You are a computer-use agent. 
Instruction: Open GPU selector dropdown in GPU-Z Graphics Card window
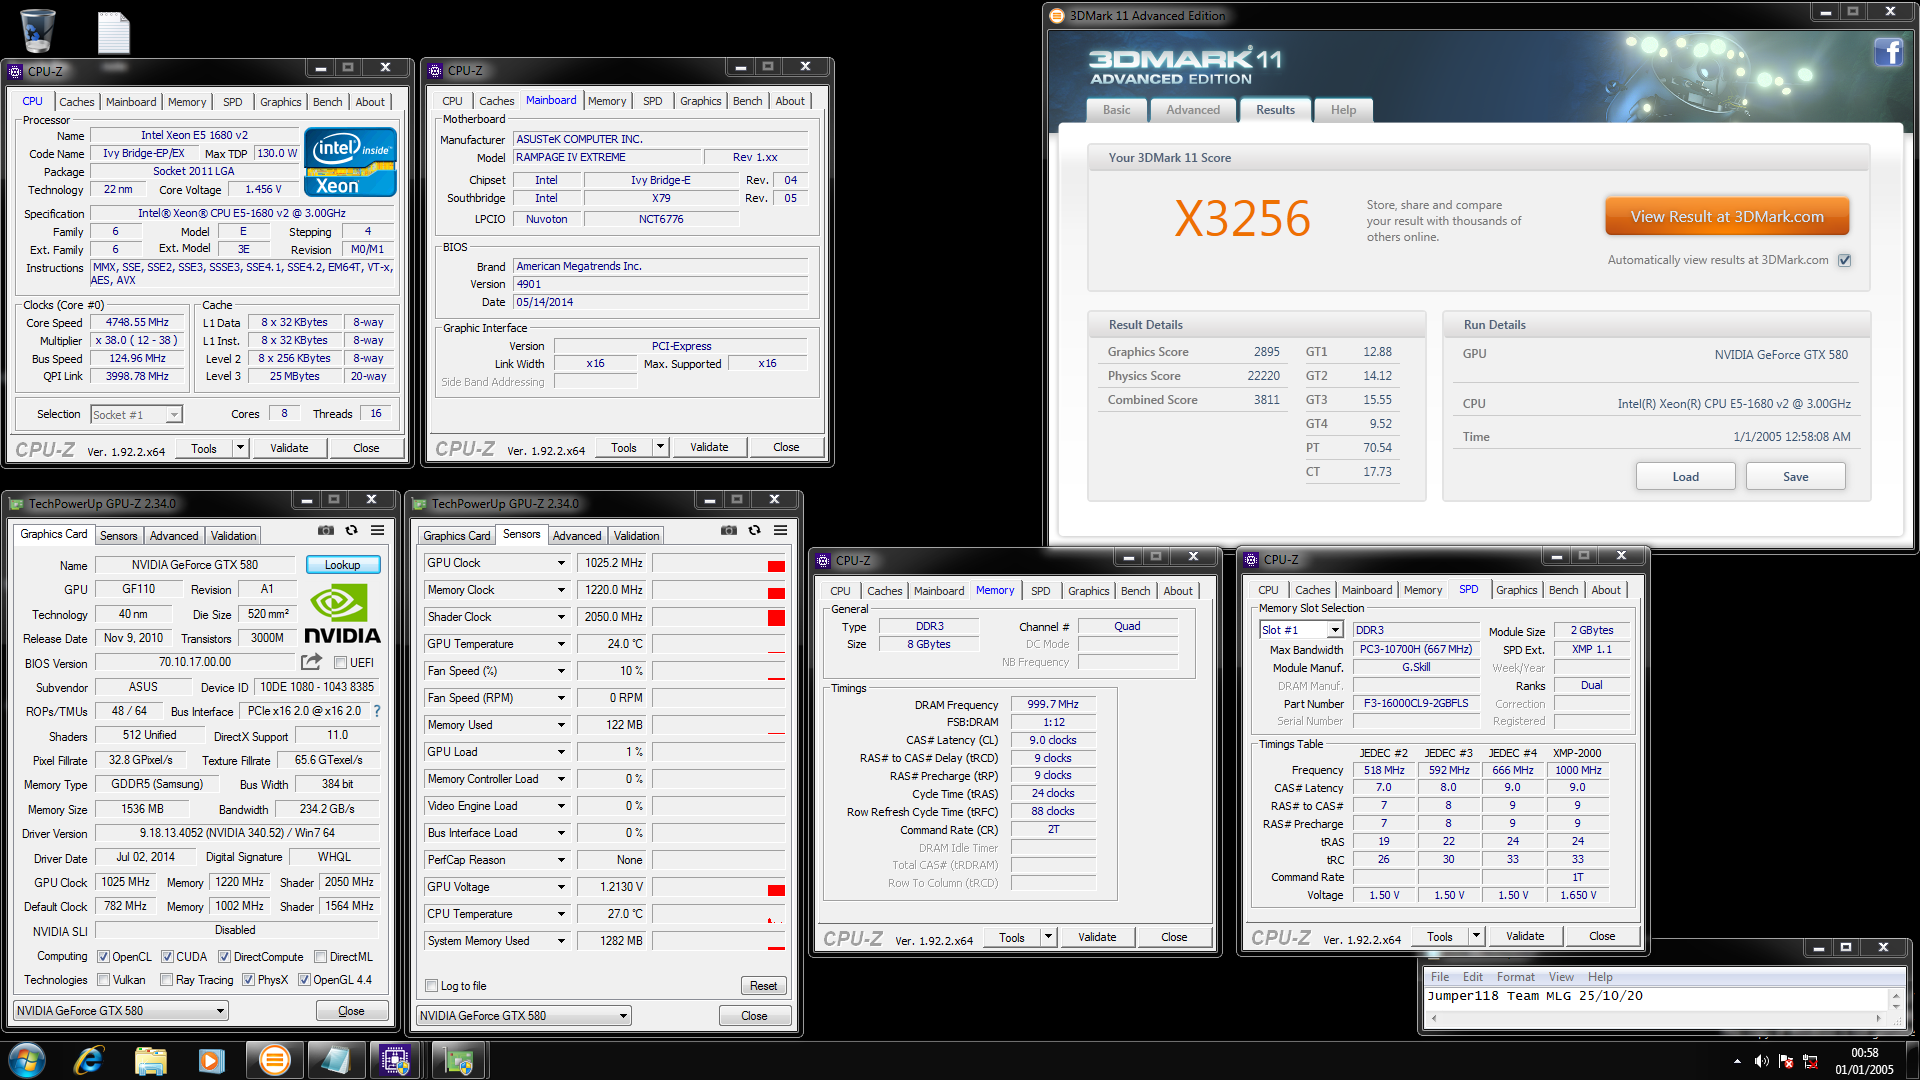(121, 1011)
